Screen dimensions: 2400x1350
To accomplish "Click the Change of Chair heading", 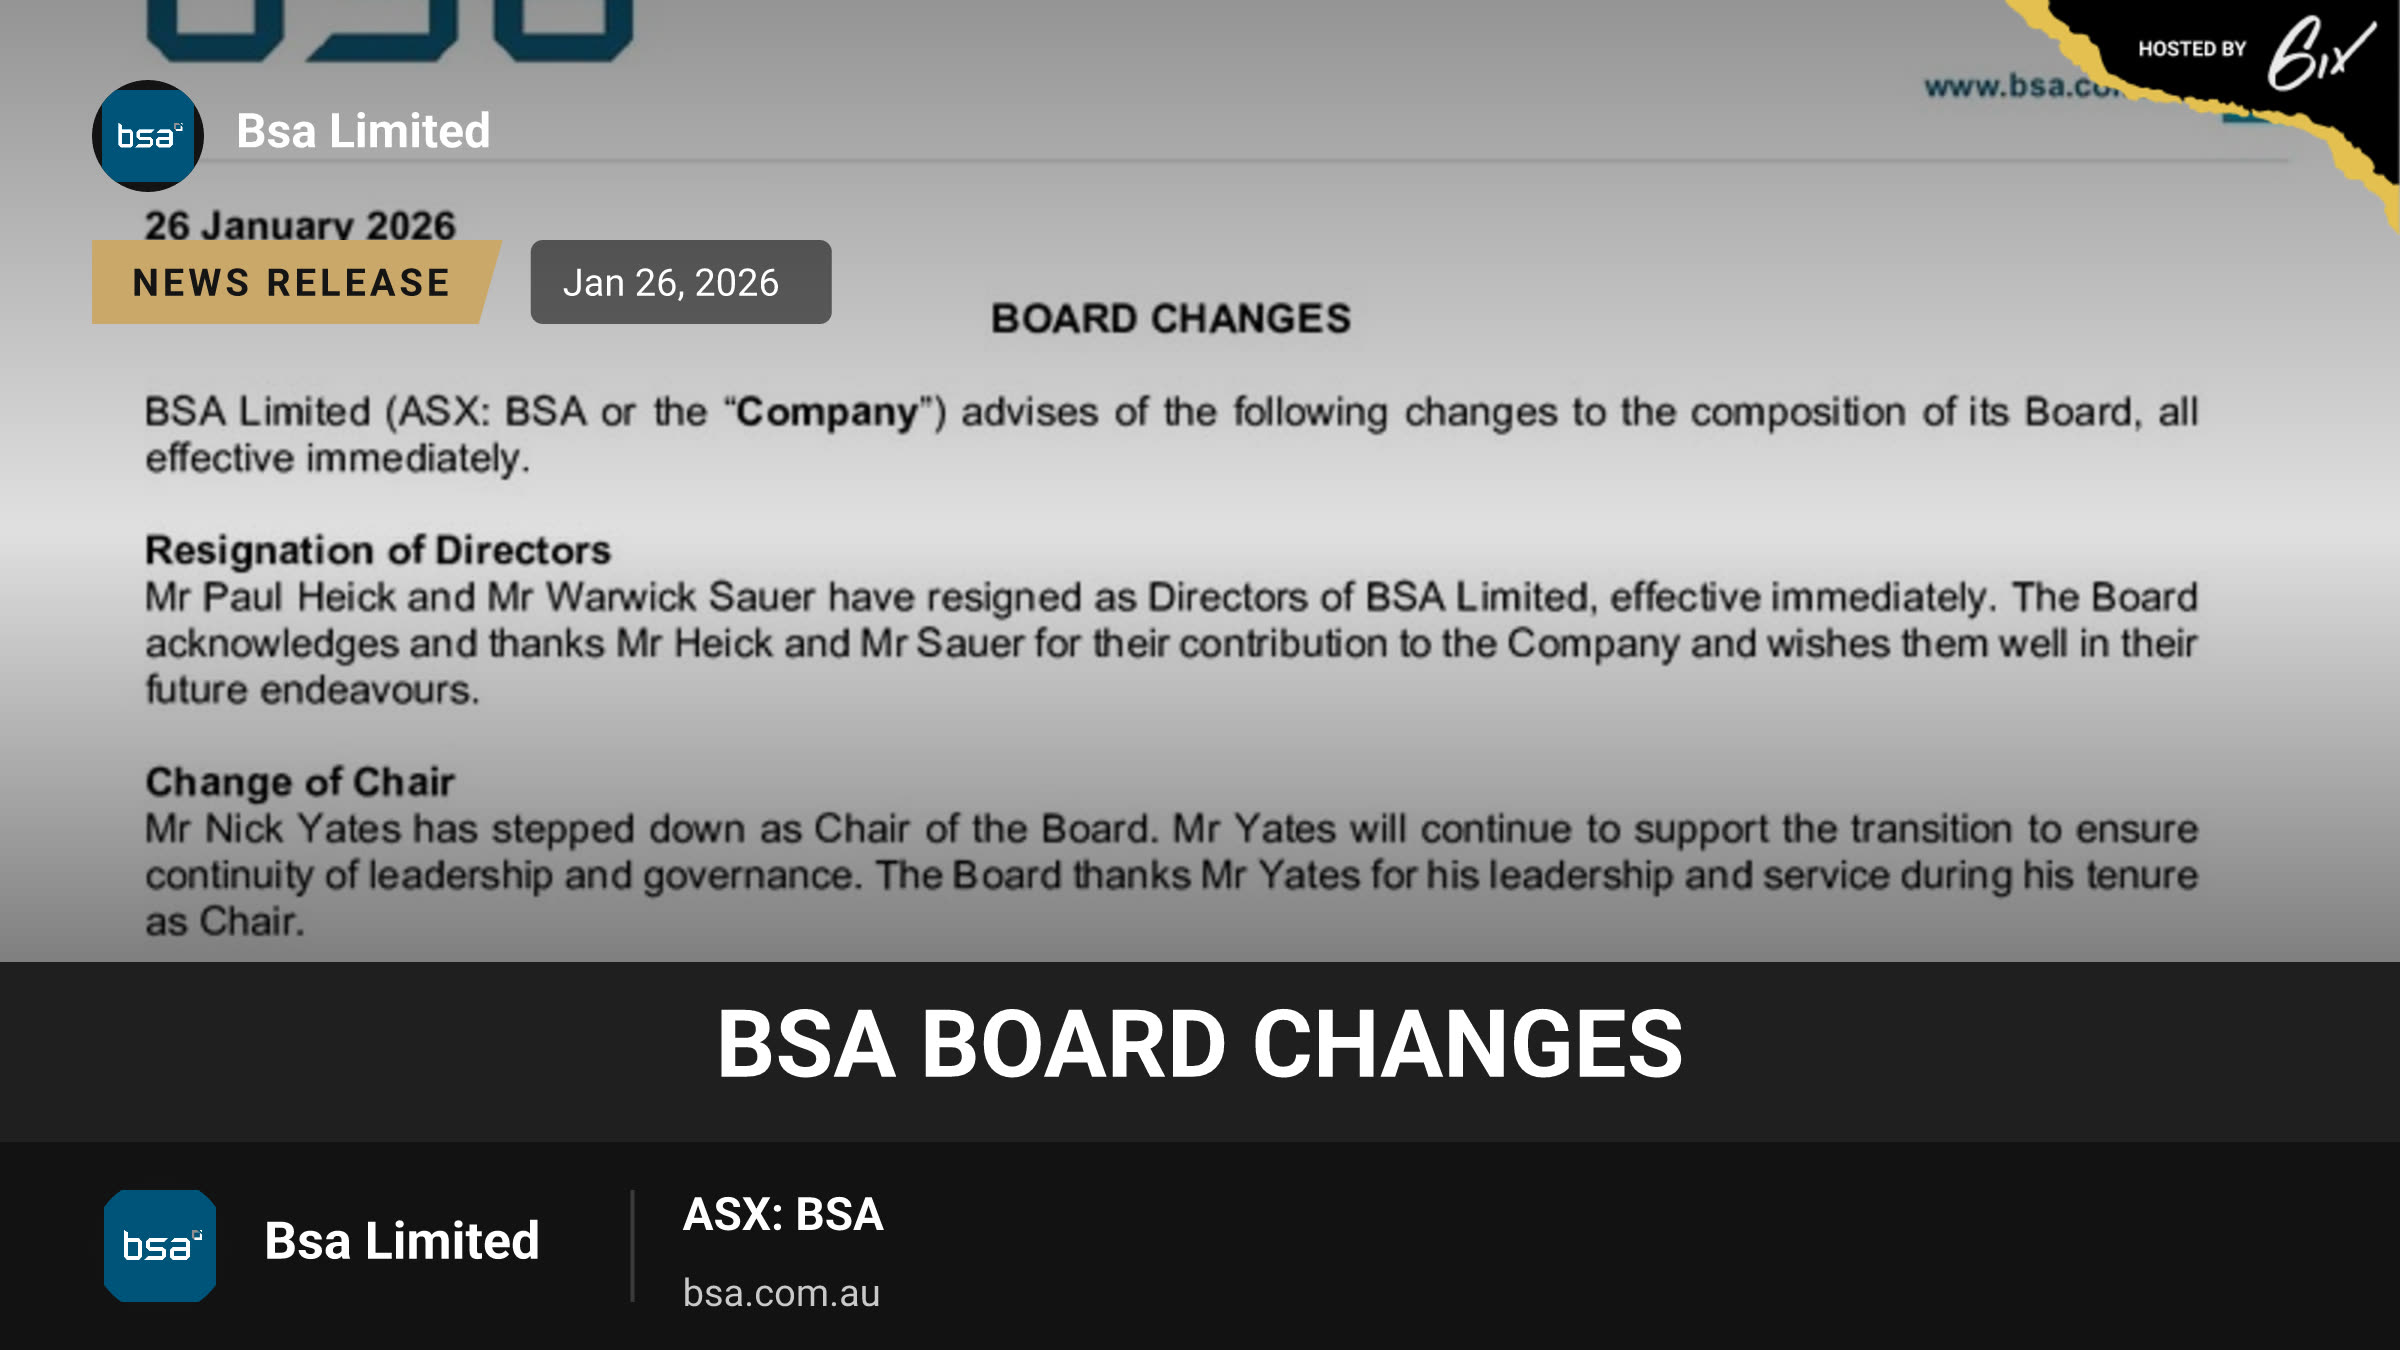I will point(300,782).
